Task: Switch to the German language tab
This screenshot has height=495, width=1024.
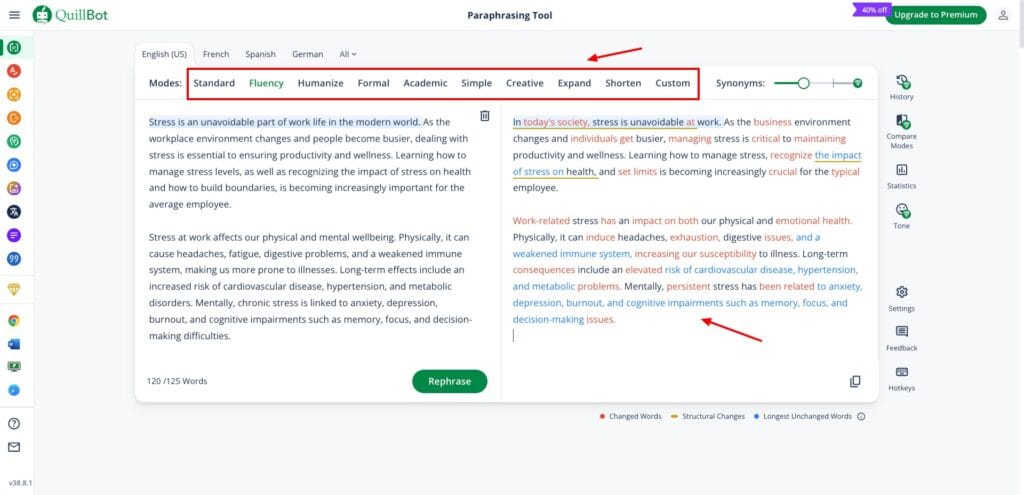Action: pyautogui.click(x=308, y=54)
